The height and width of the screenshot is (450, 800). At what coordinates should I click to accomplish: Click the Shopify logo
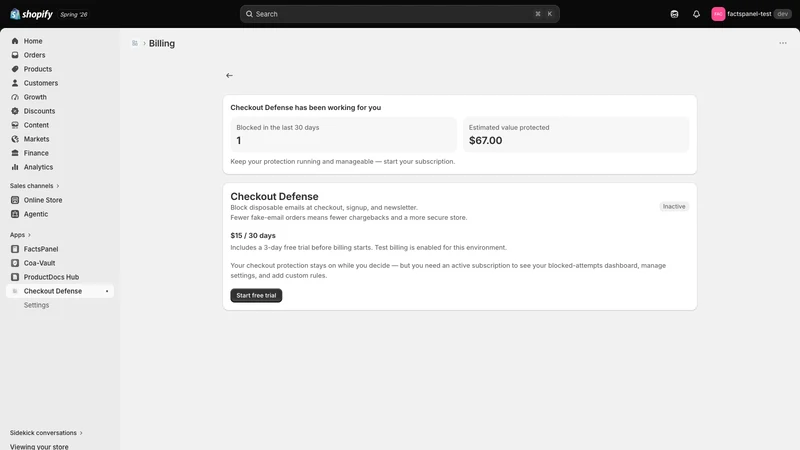[31, 14]
